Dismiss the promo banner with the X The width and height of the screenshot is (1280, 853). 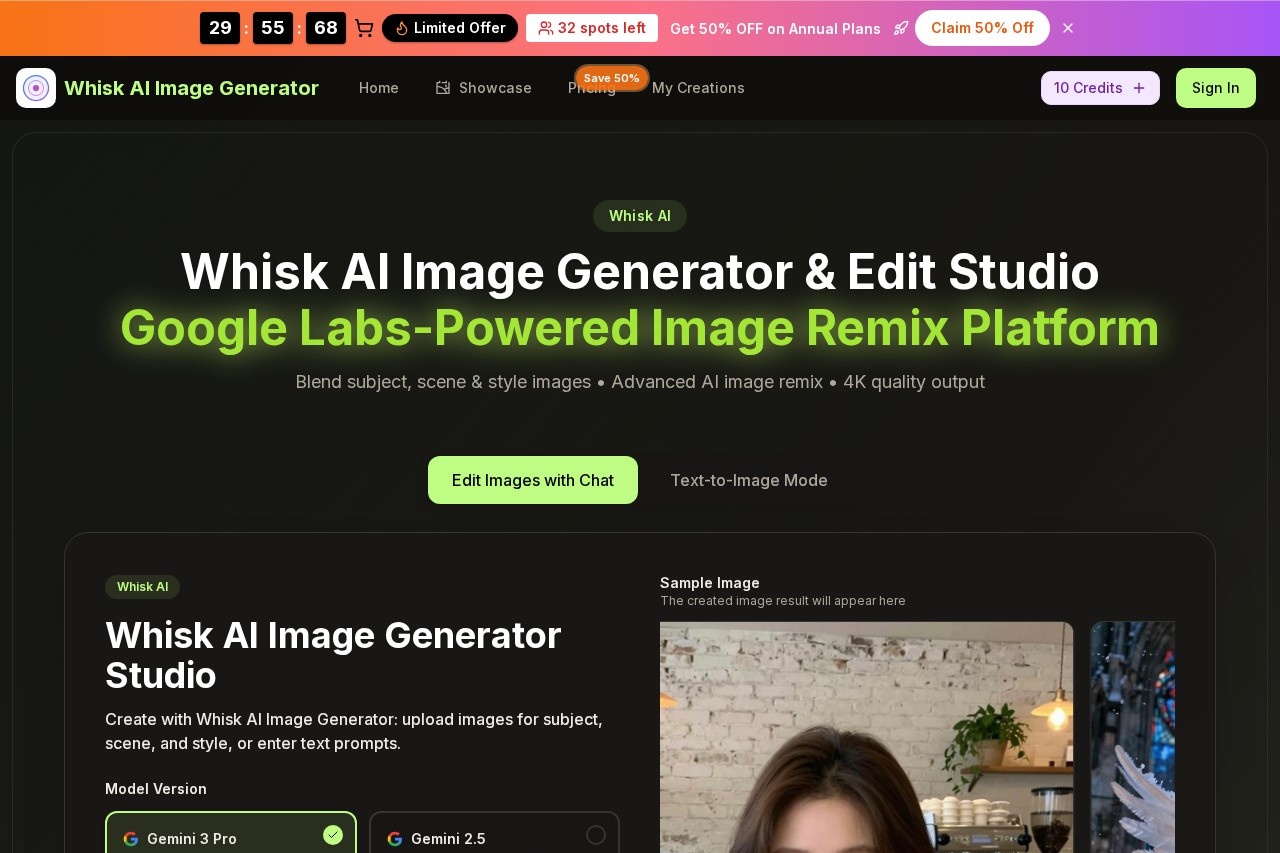tap(1068, 28)
